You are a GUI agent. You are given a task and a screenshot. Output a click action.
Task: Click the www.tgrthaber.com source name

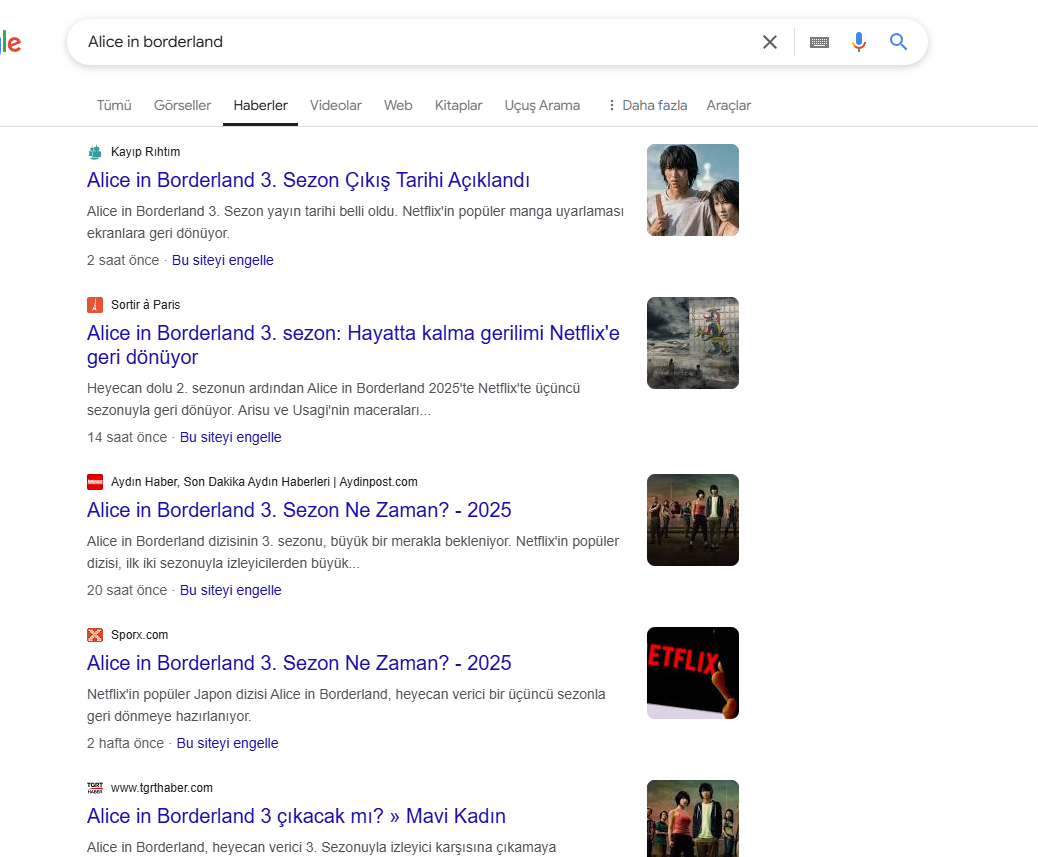pyautogui.click(x=162, y=788)
